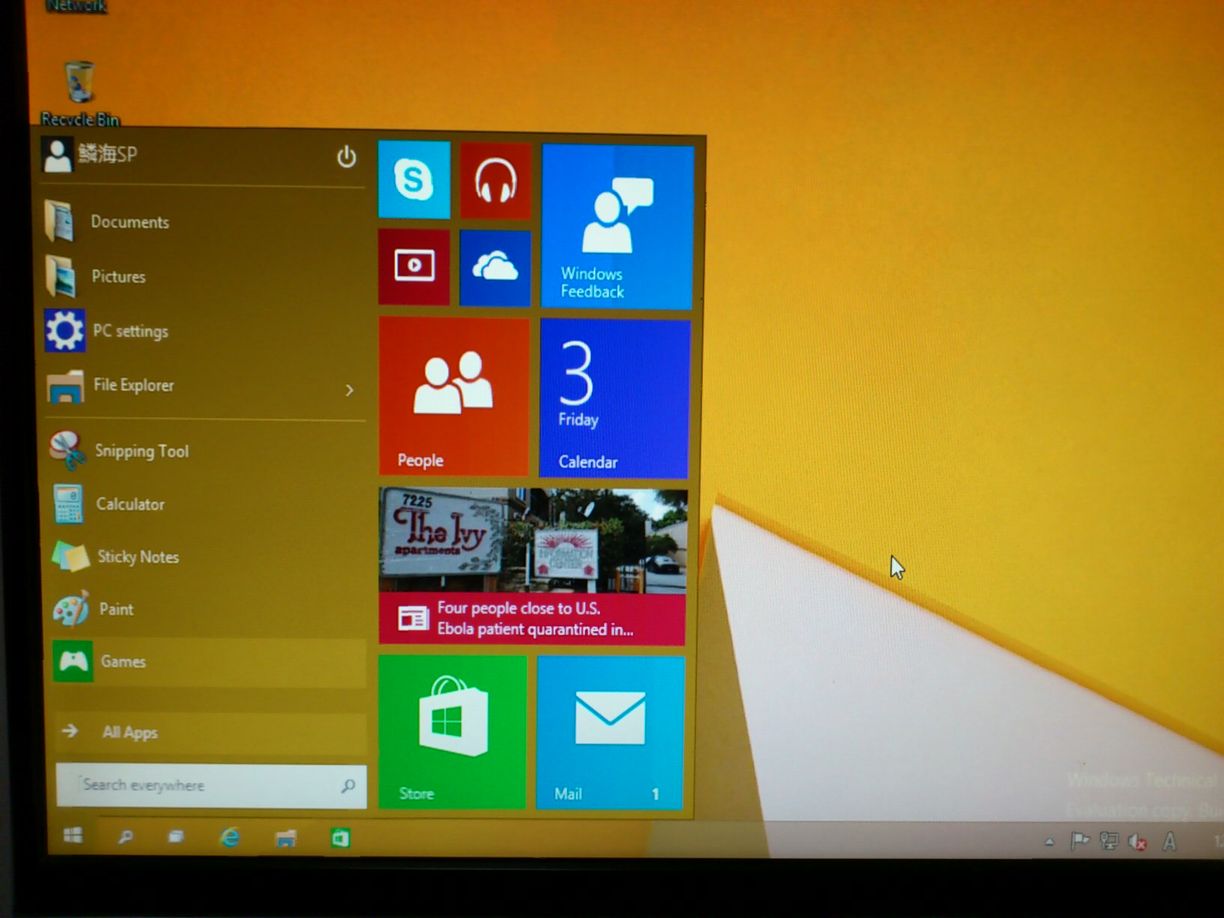Click the user account picture icon

point(58,155)
